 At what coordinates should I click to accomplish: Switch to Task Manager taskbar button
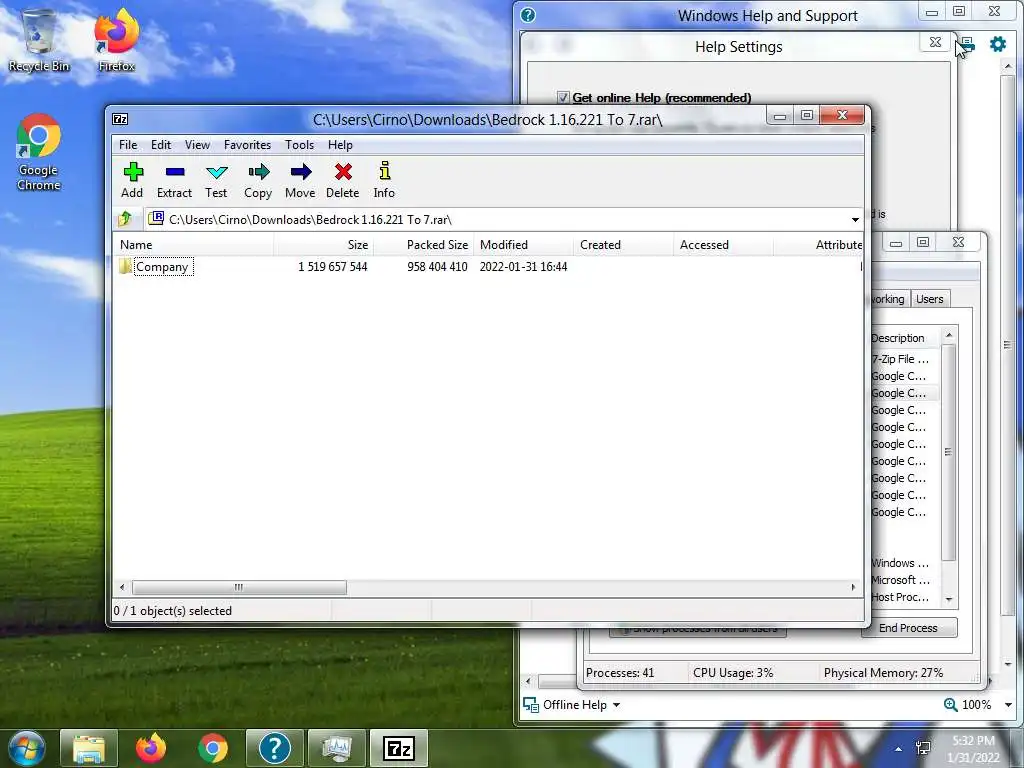336,748
